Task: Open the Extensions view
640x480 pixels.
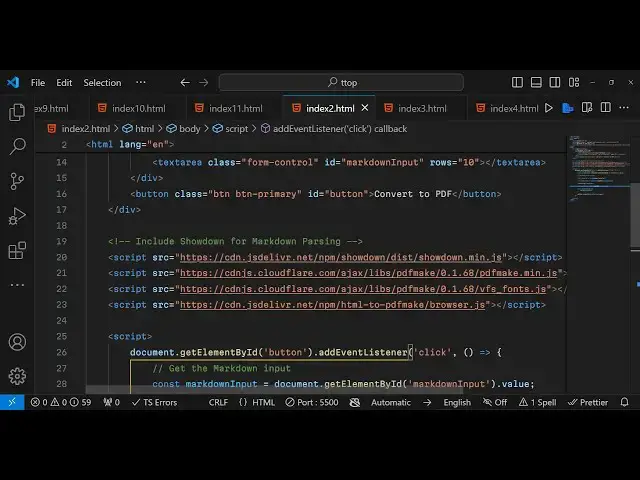Action: click(17, 250)
